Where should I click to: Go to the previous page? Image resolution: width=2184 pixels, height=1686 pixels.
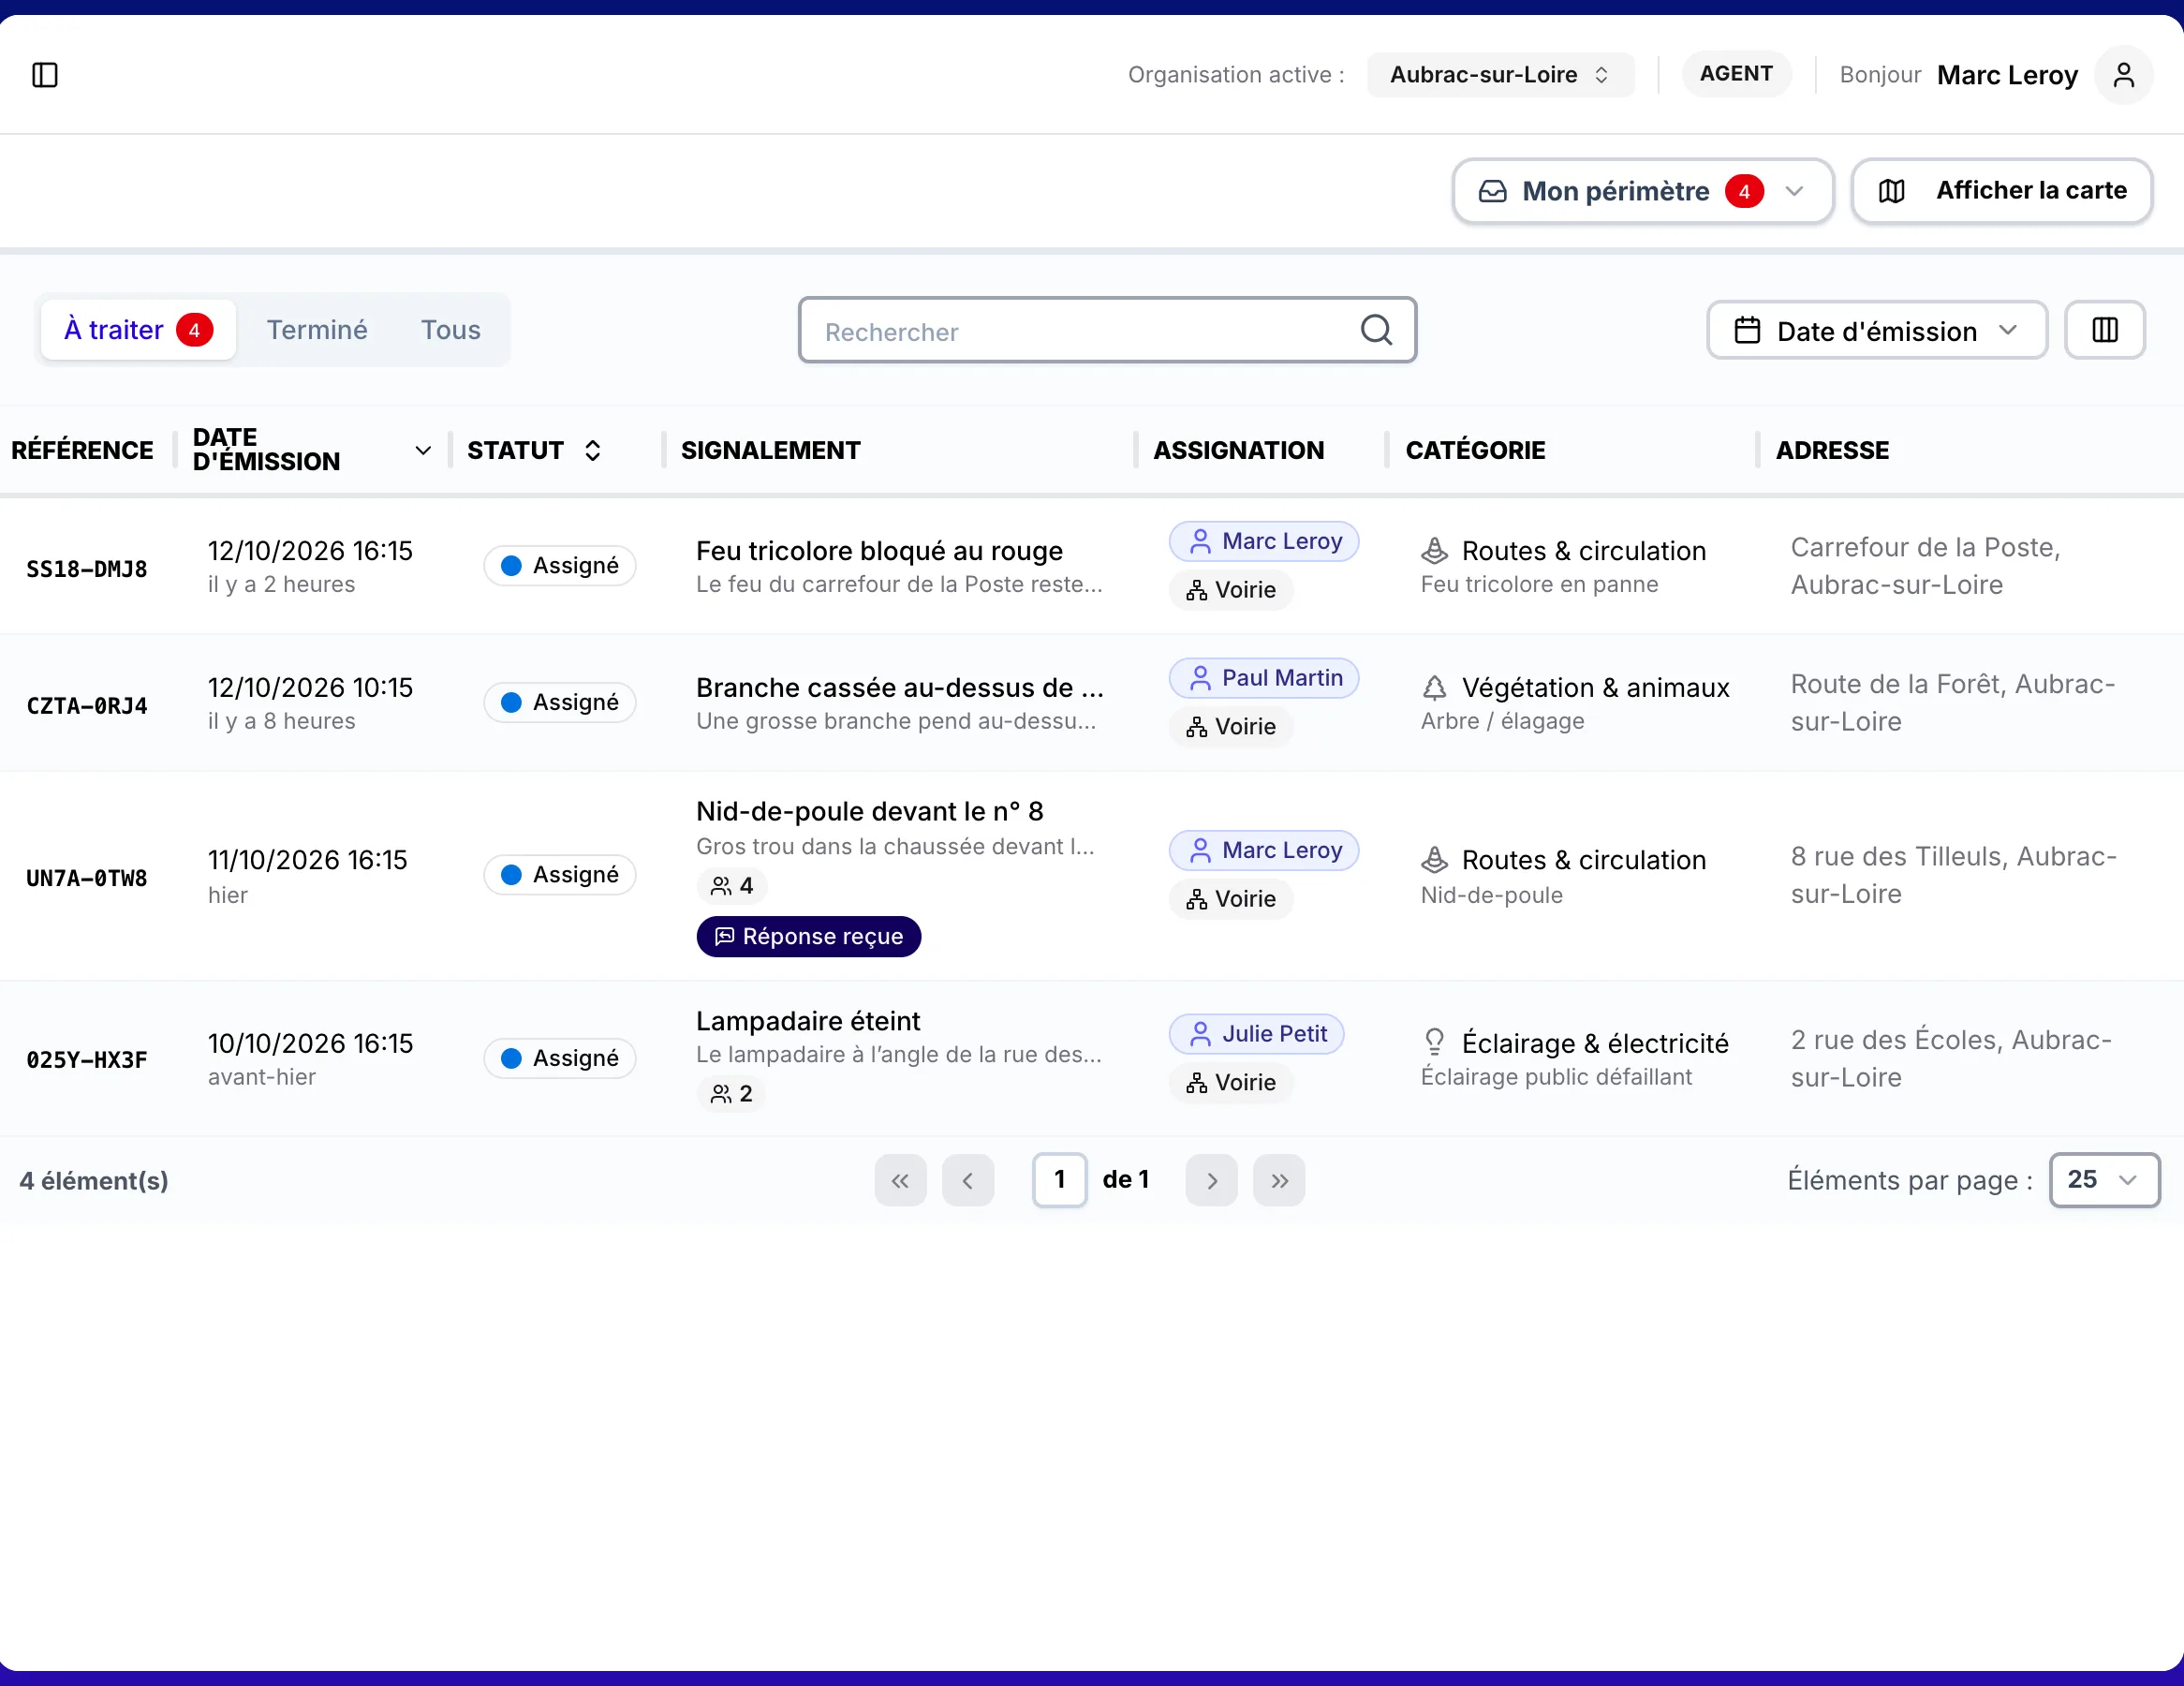click(x=967, y=1180)
